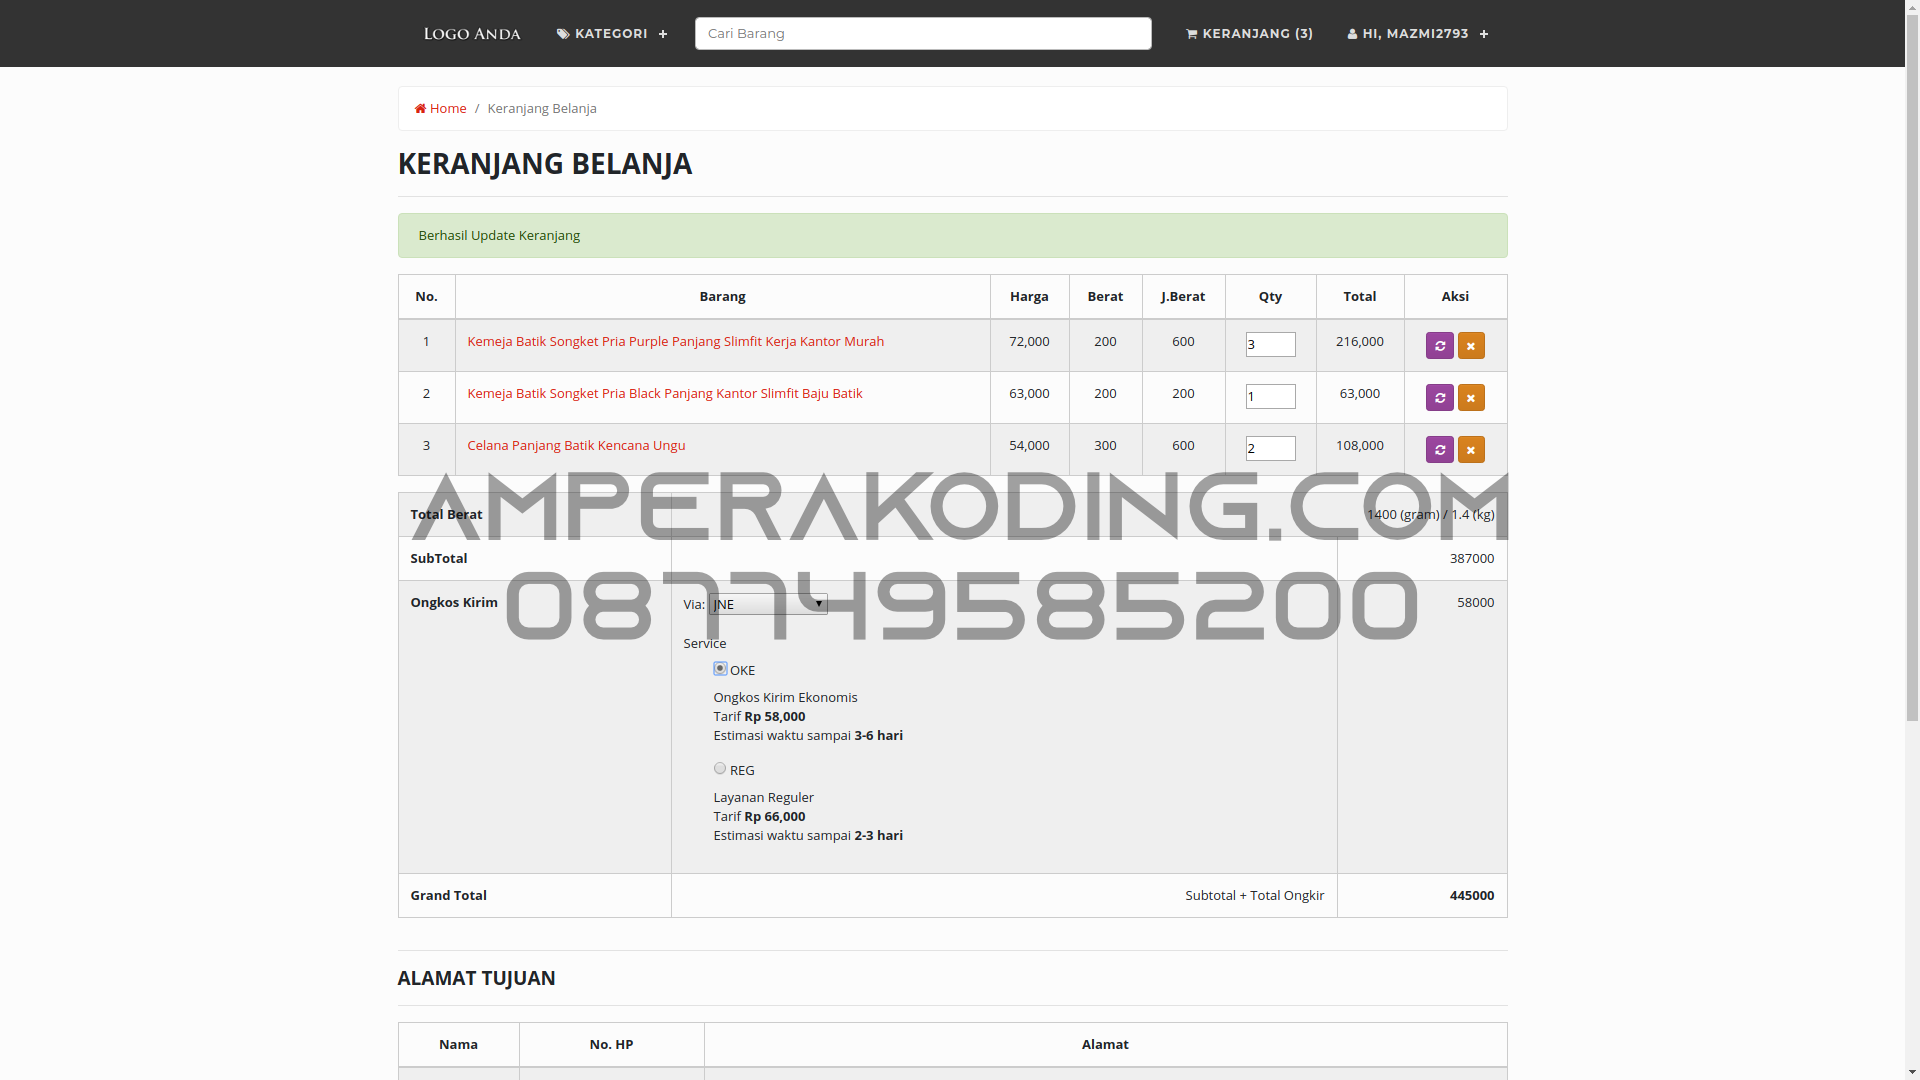Click SubTotal value 387000
The image size is (1920, 1080).
point(1472,558)
